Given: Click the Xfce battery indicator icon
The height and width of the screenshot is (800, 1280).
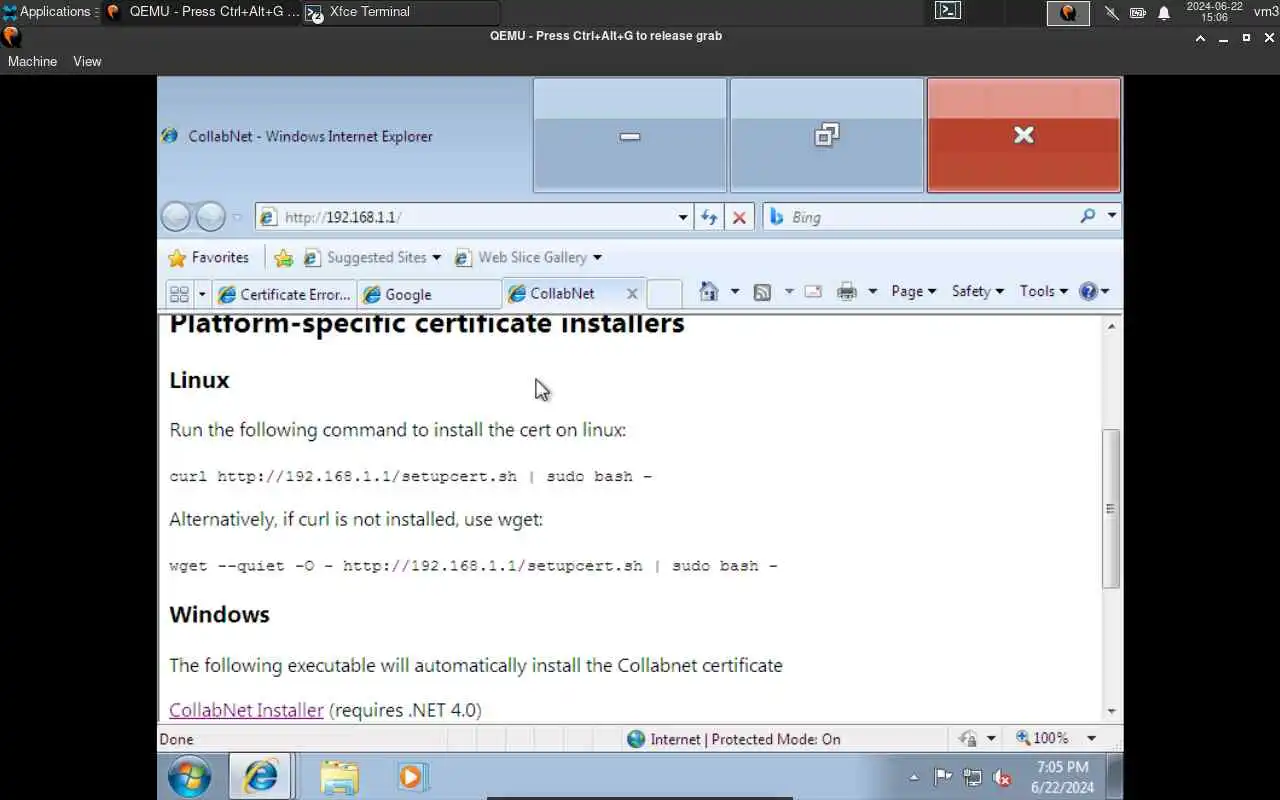Looking at the screenshot, I should (x=1138, y=13).
